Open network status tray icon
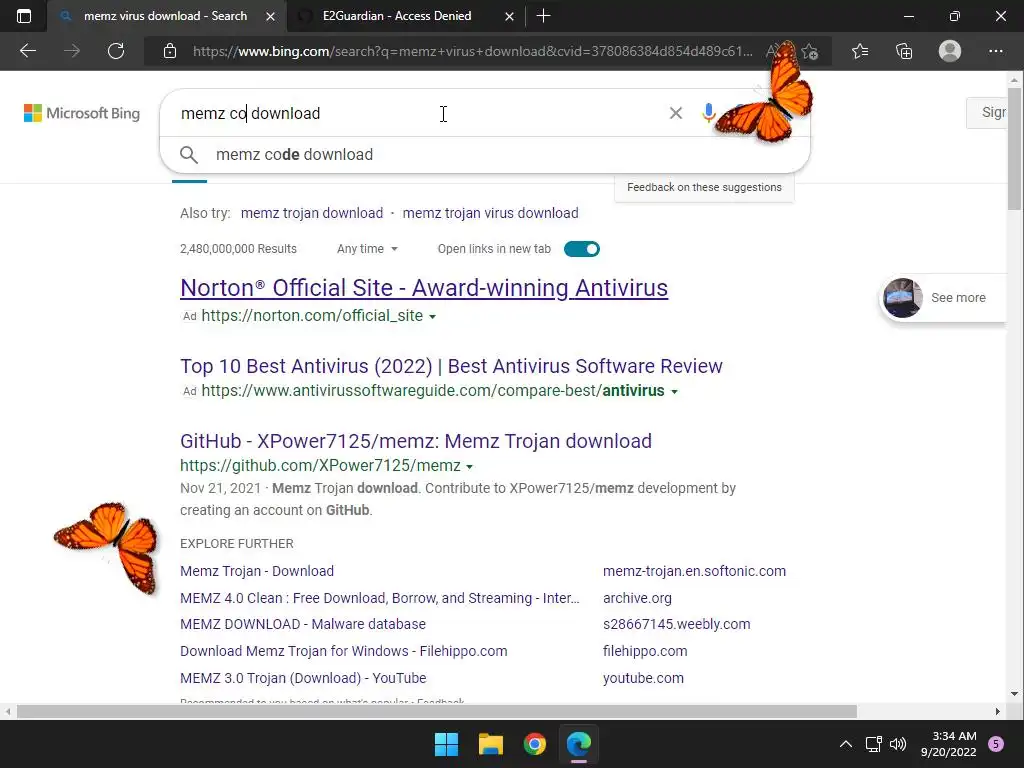This screenshot has height=768, width=1024. (x=873, y=744)
